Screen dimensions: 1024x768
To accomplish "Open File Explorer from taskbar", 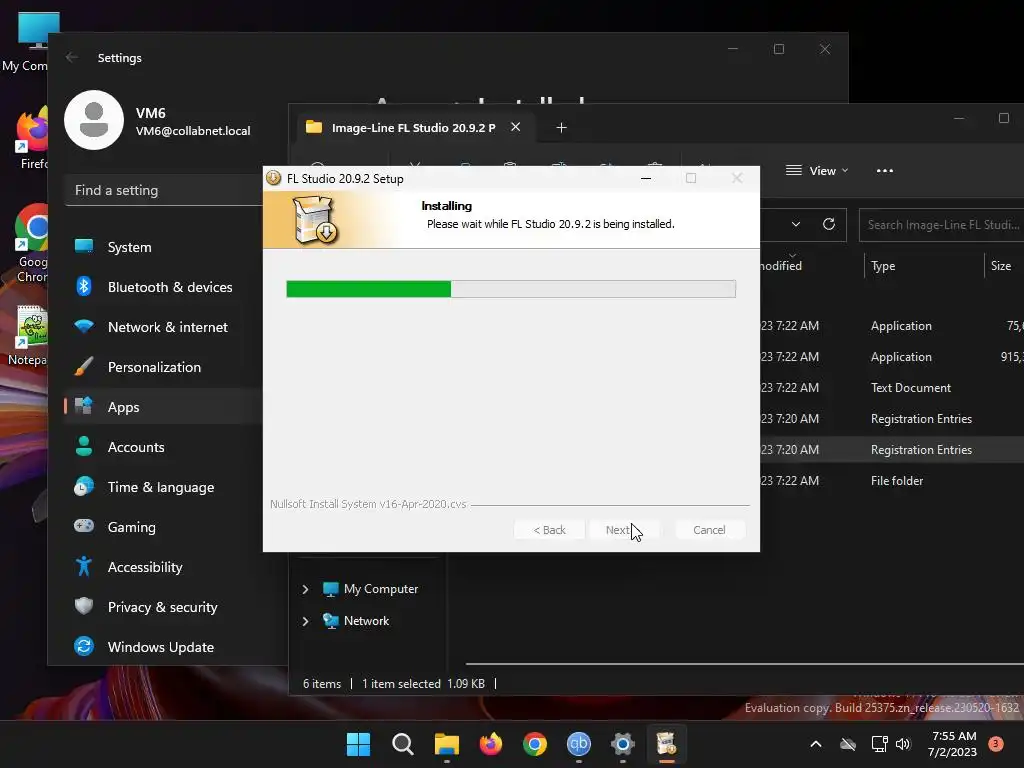I will 447,744.
